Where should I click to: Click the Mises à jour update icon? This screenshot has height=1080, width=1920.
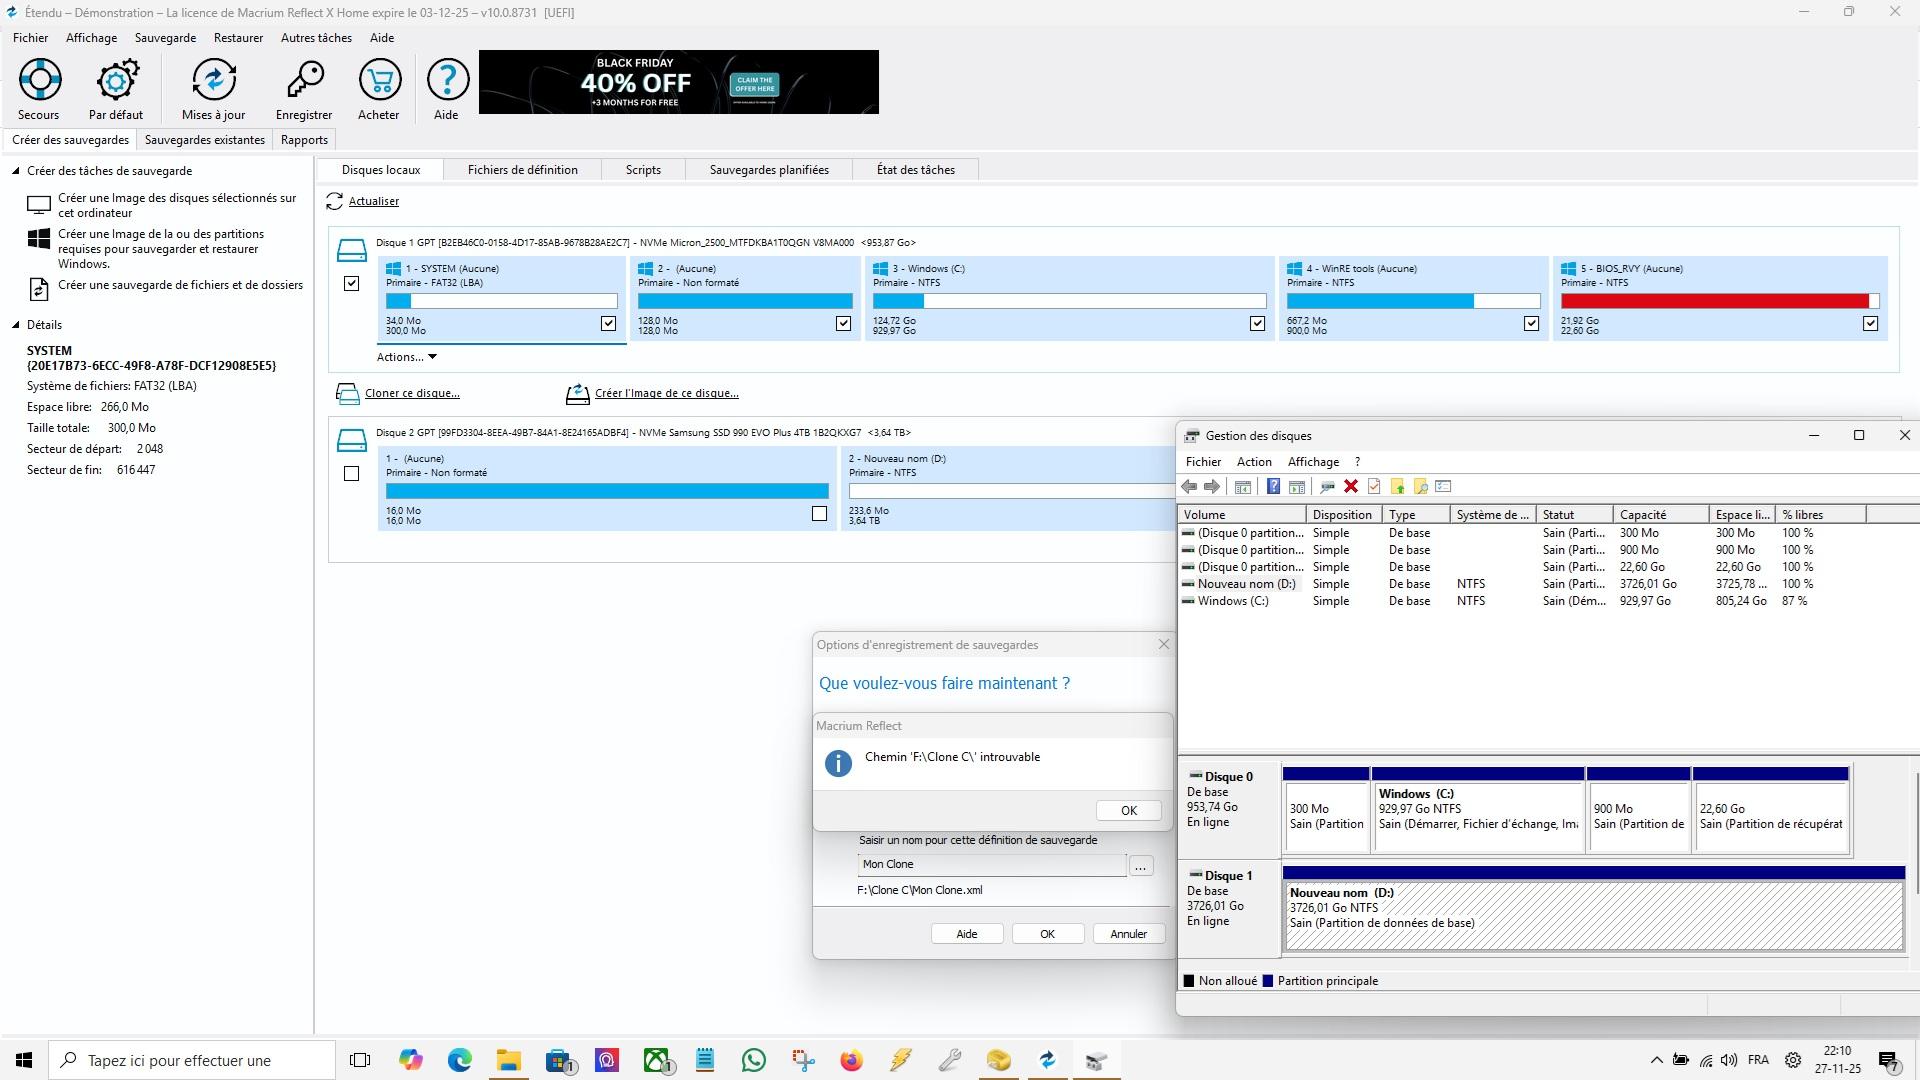pyautogui.click(x=213, y=80)
